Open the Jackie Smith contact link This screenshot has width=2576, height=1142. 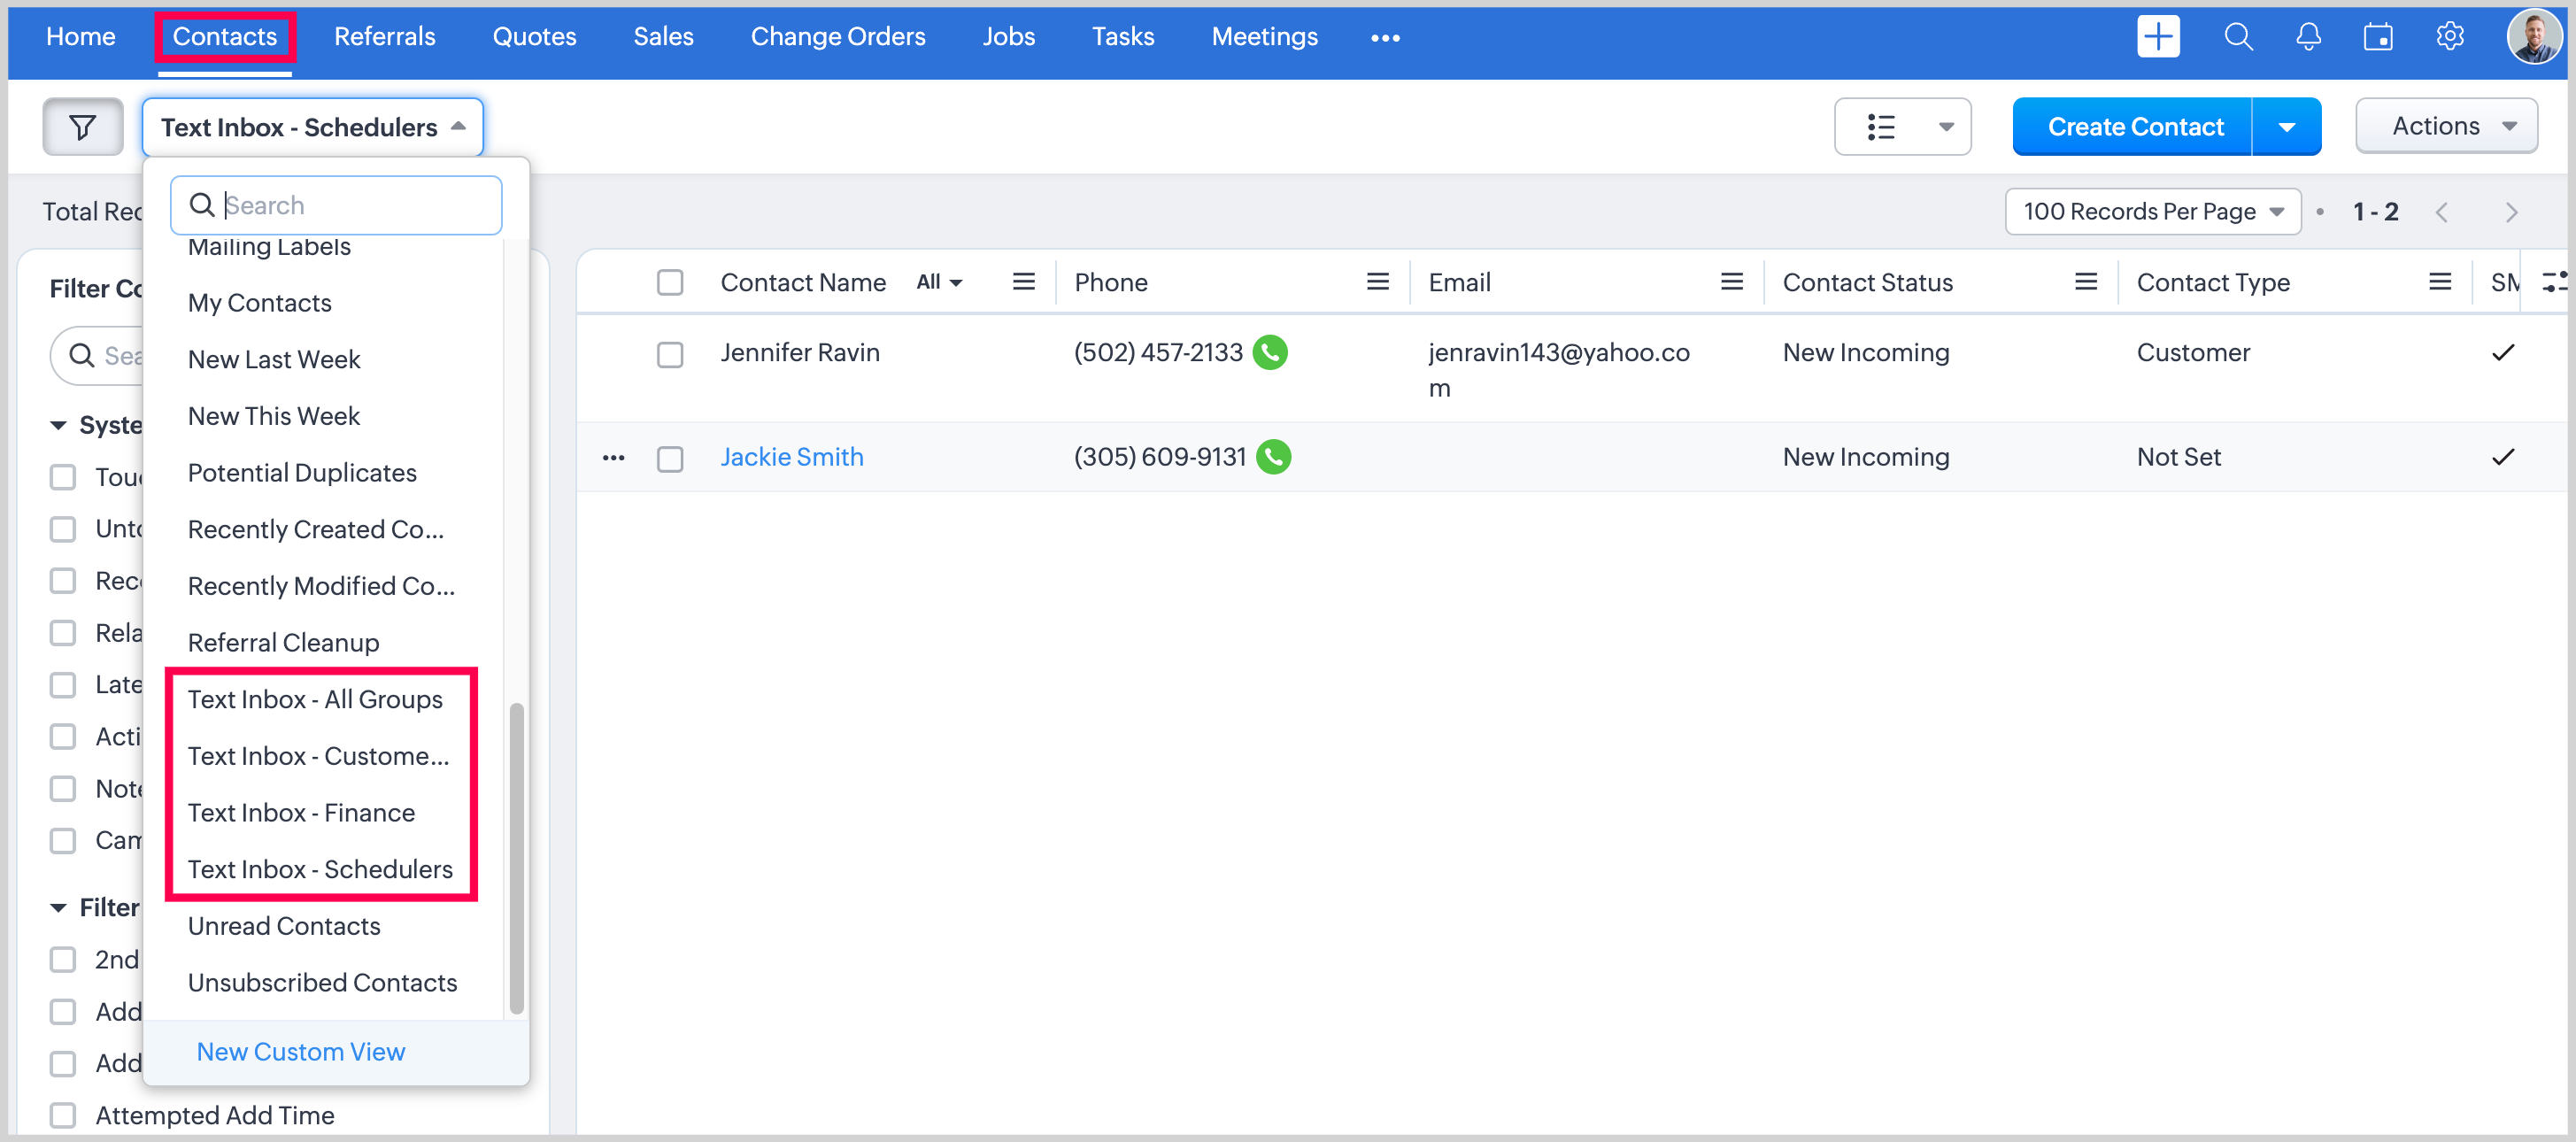click(x=791, y=457)
